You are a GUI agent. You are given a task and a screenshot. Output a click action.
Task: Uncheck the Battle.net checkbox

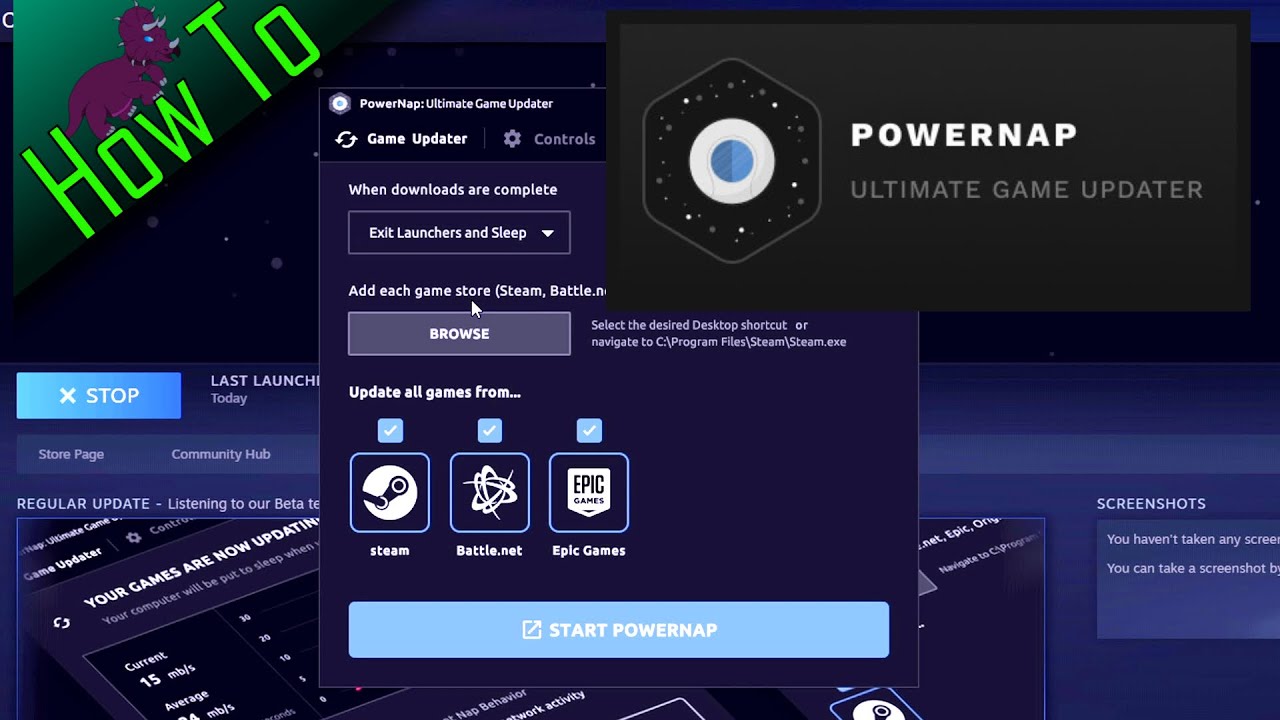(x=489, y=430)
